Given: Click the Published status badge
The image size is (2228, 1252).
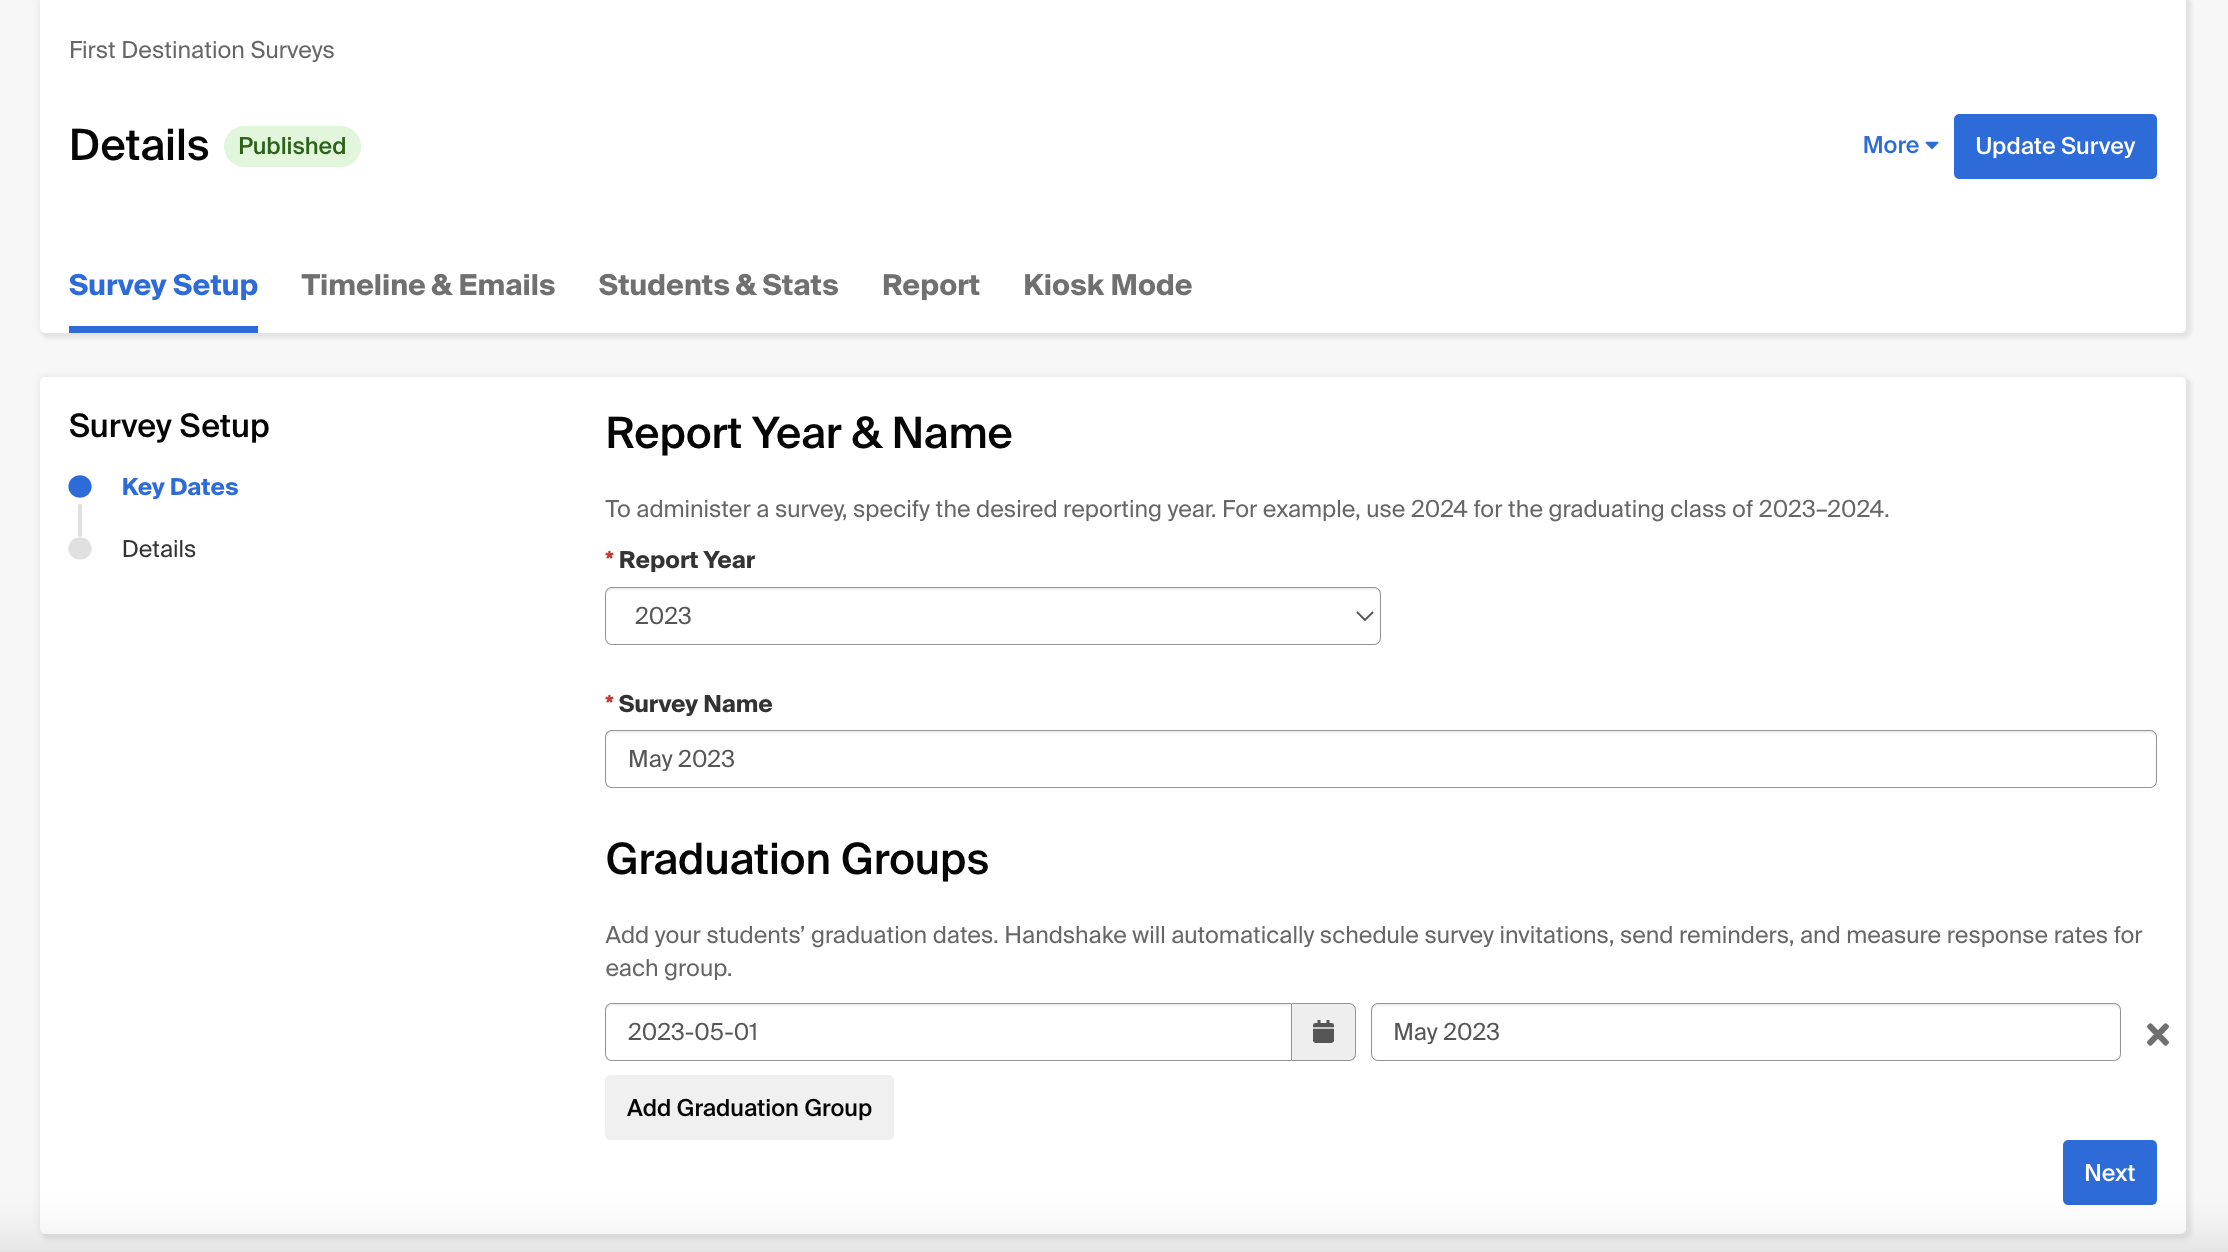Looking at the screenshot, I should [292, 146].
